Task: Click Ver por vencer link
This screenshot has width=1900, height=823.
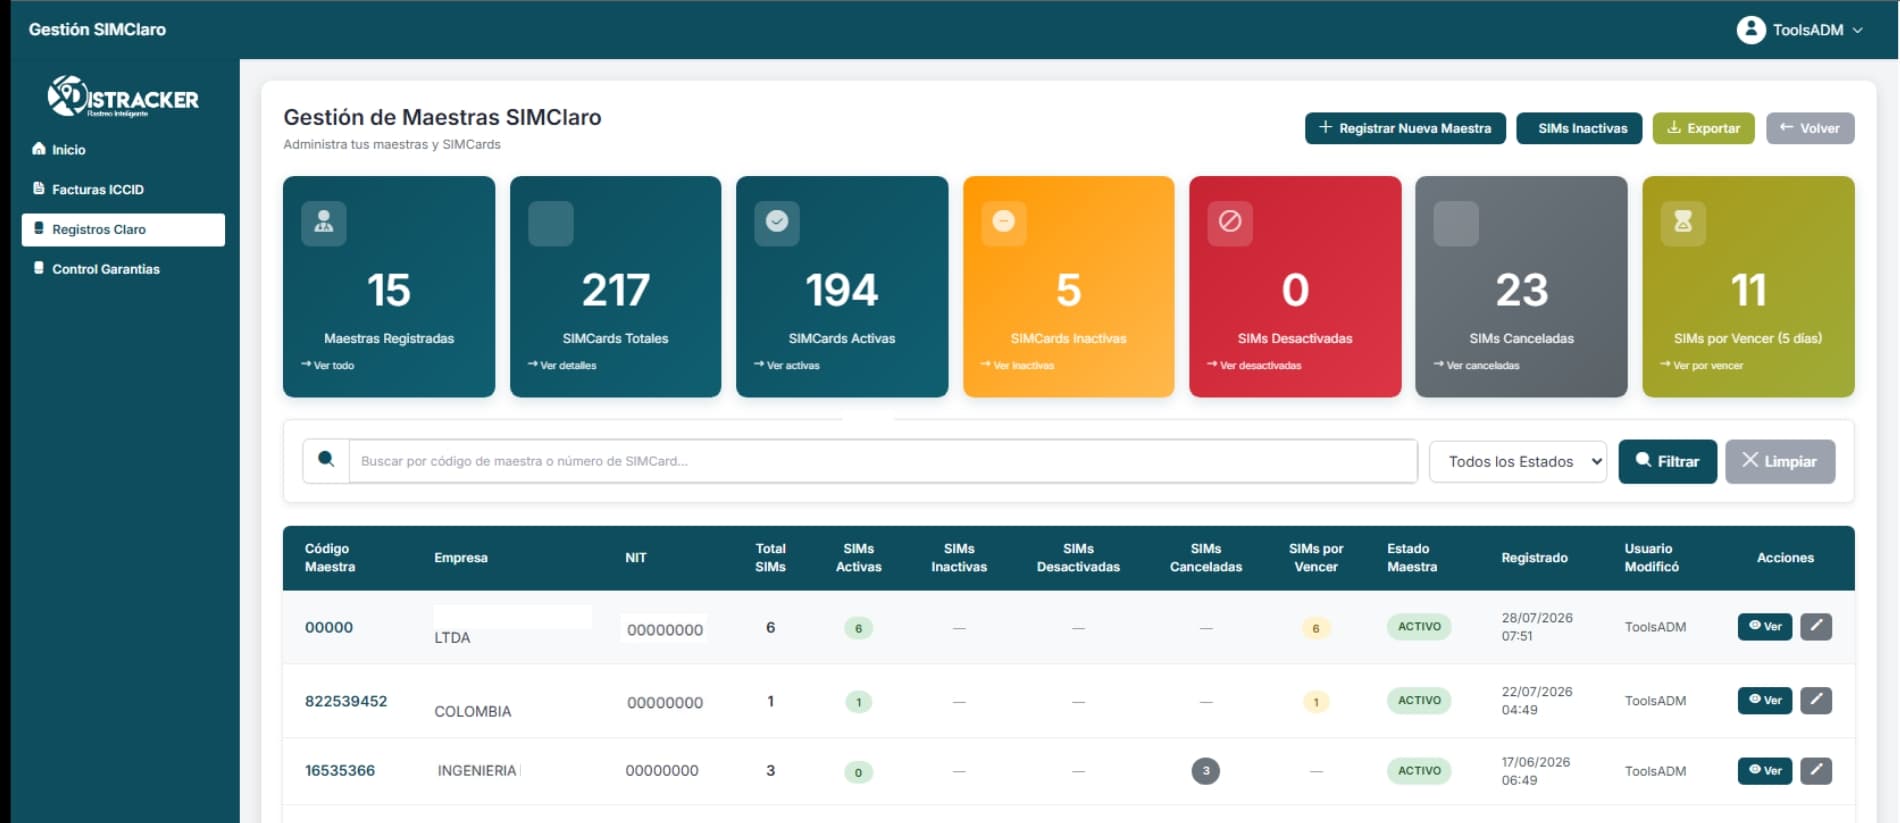Action: pos(1702,365)
